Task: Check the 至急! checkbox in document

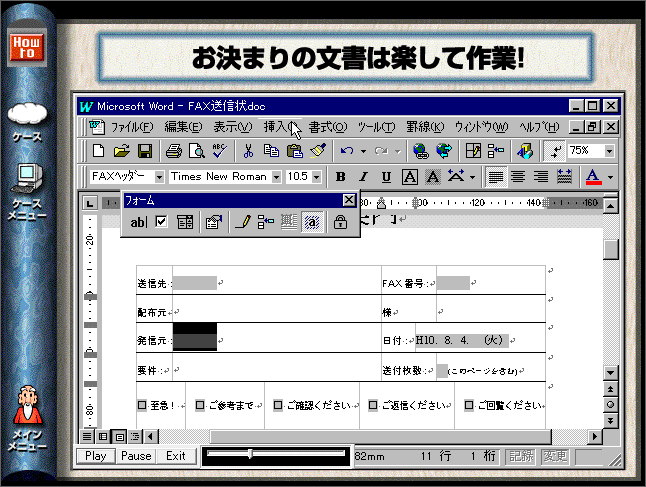Action: (142, 405)
